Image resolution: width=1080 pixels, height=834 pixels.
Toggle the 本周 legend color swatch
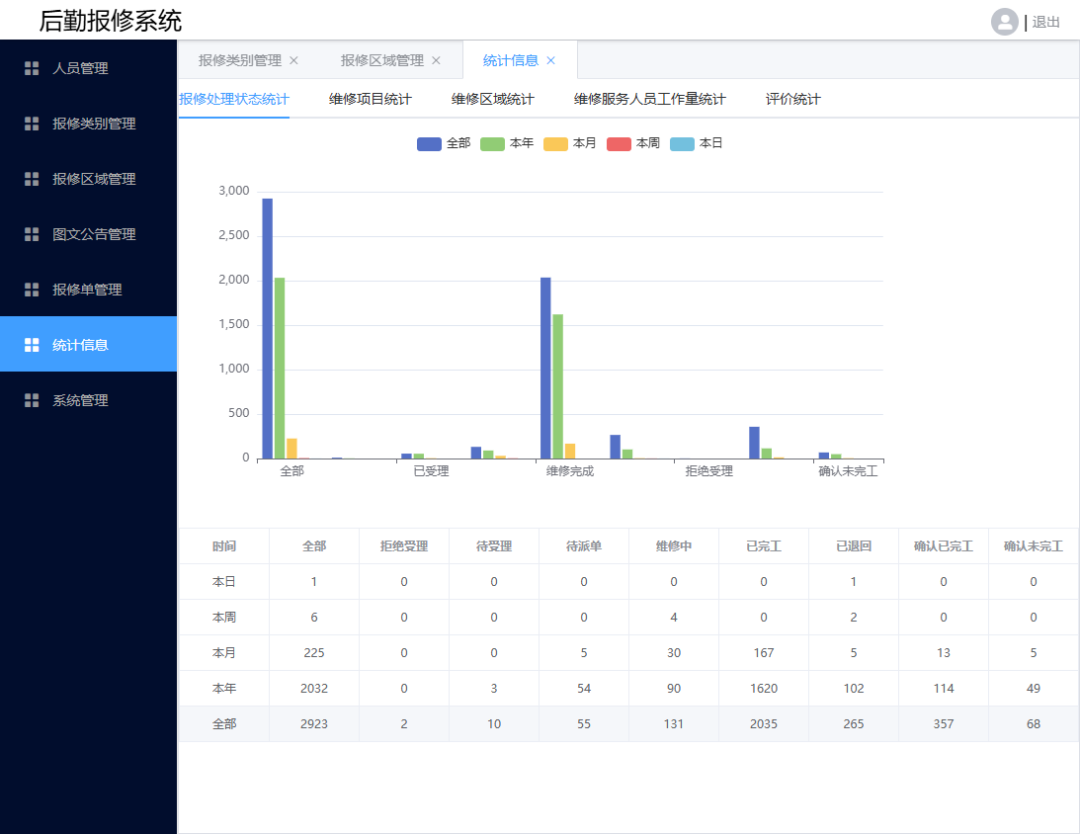pos(619,144)
